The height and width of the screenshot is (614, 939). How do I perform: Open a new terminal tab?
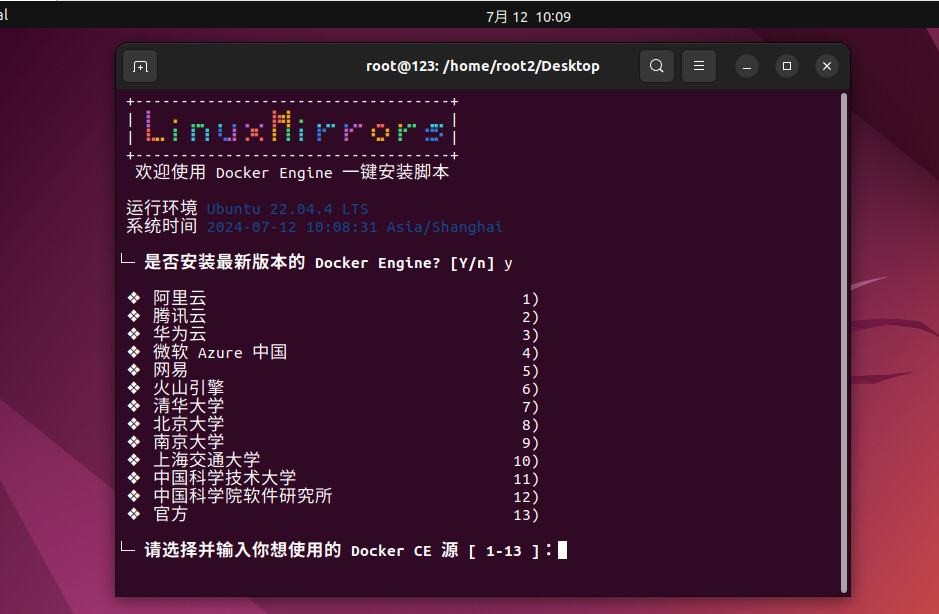click(x=140, y=66)
